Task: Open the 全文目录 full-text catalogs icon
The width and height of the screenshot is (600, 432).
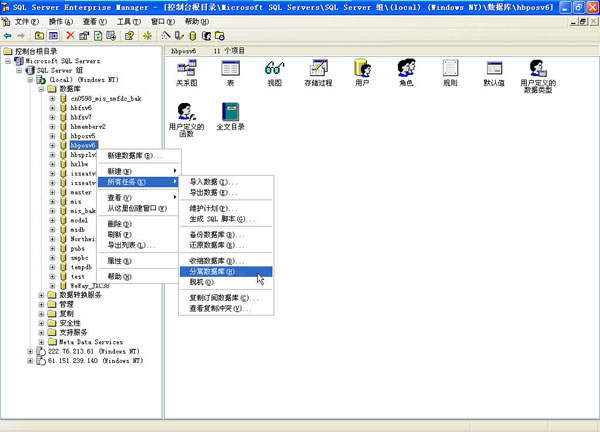Action: [230, 117]
